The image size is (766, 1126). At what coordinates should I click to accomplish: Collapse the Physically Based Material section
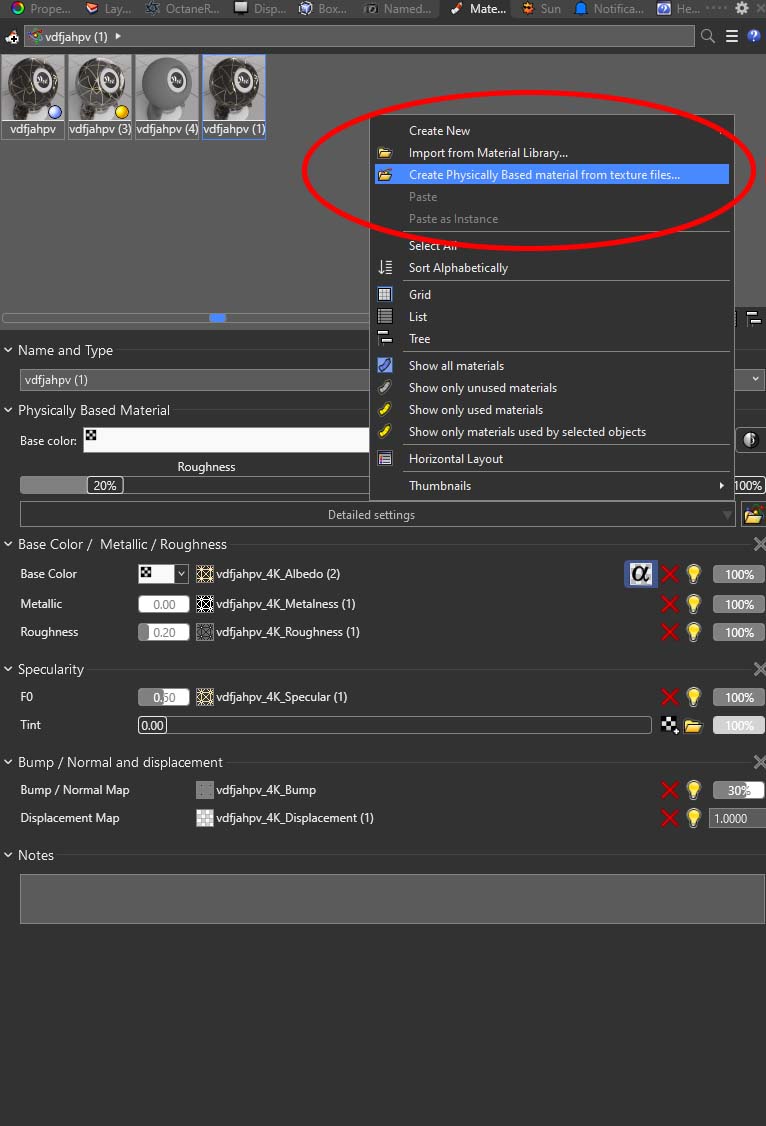(8, 410)
